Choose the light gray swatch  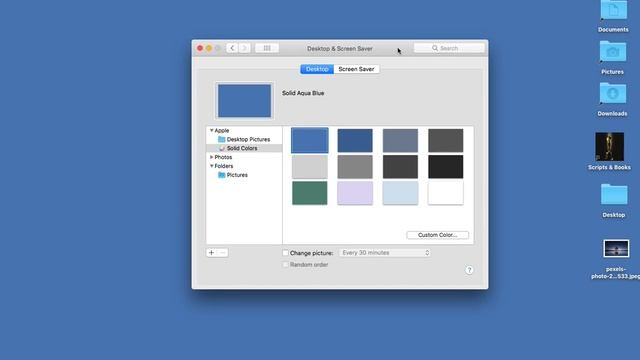pyautogui.click(x=310, y=167)
